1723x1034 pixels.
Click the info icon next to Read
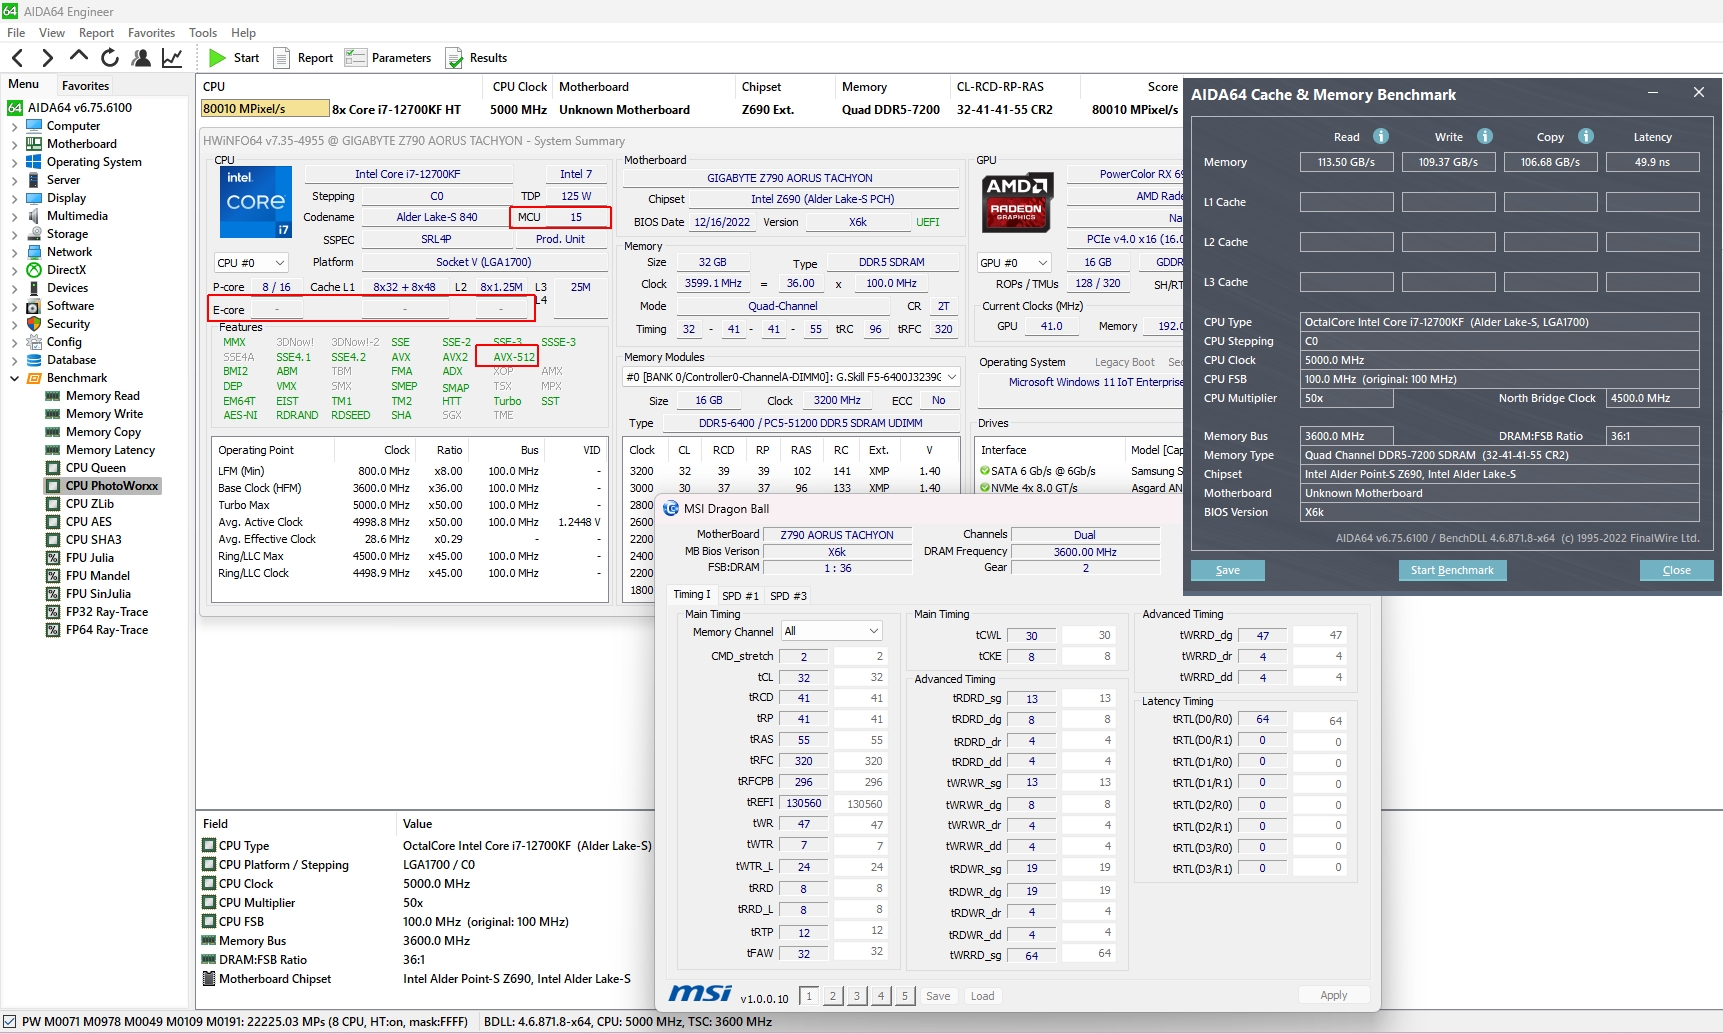point(1381,136)
